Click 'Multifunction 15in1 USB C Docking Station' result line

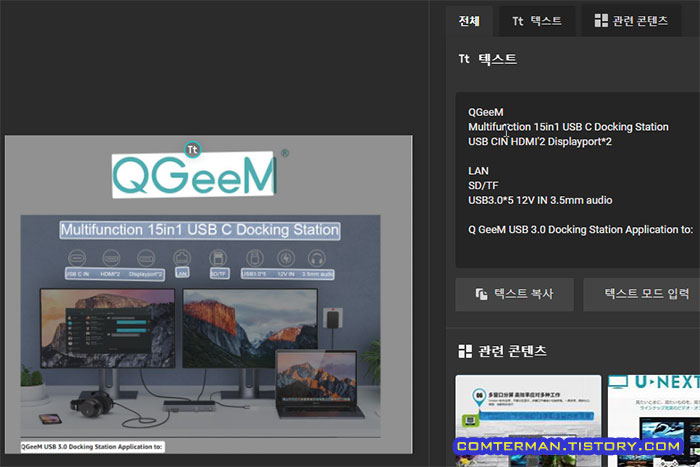tap(568, 127)
